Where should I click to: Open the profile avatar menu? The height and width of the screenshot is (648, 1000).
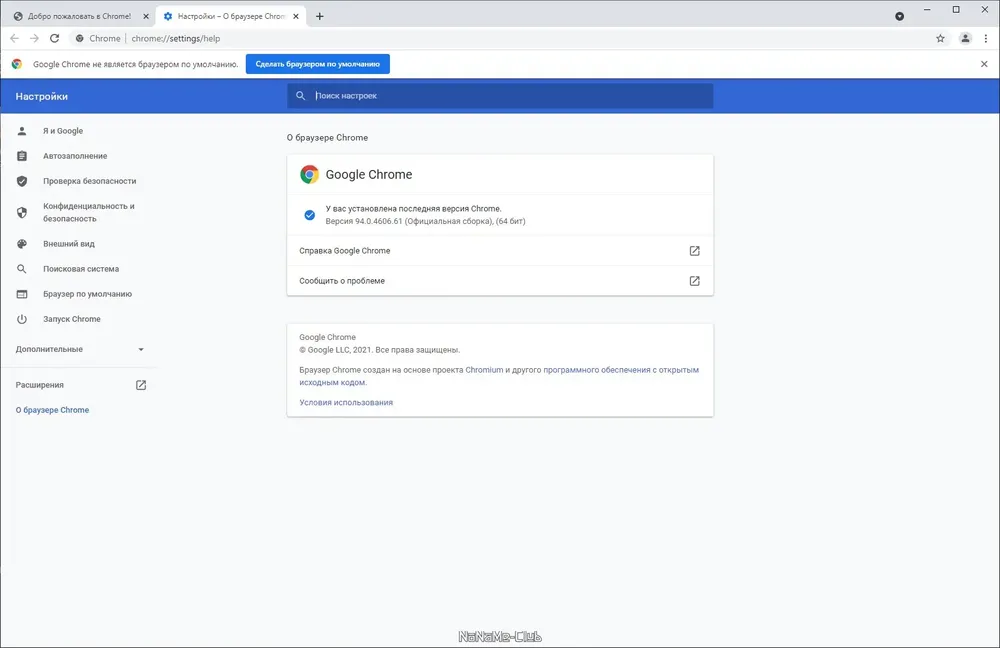tap(965, 38)
